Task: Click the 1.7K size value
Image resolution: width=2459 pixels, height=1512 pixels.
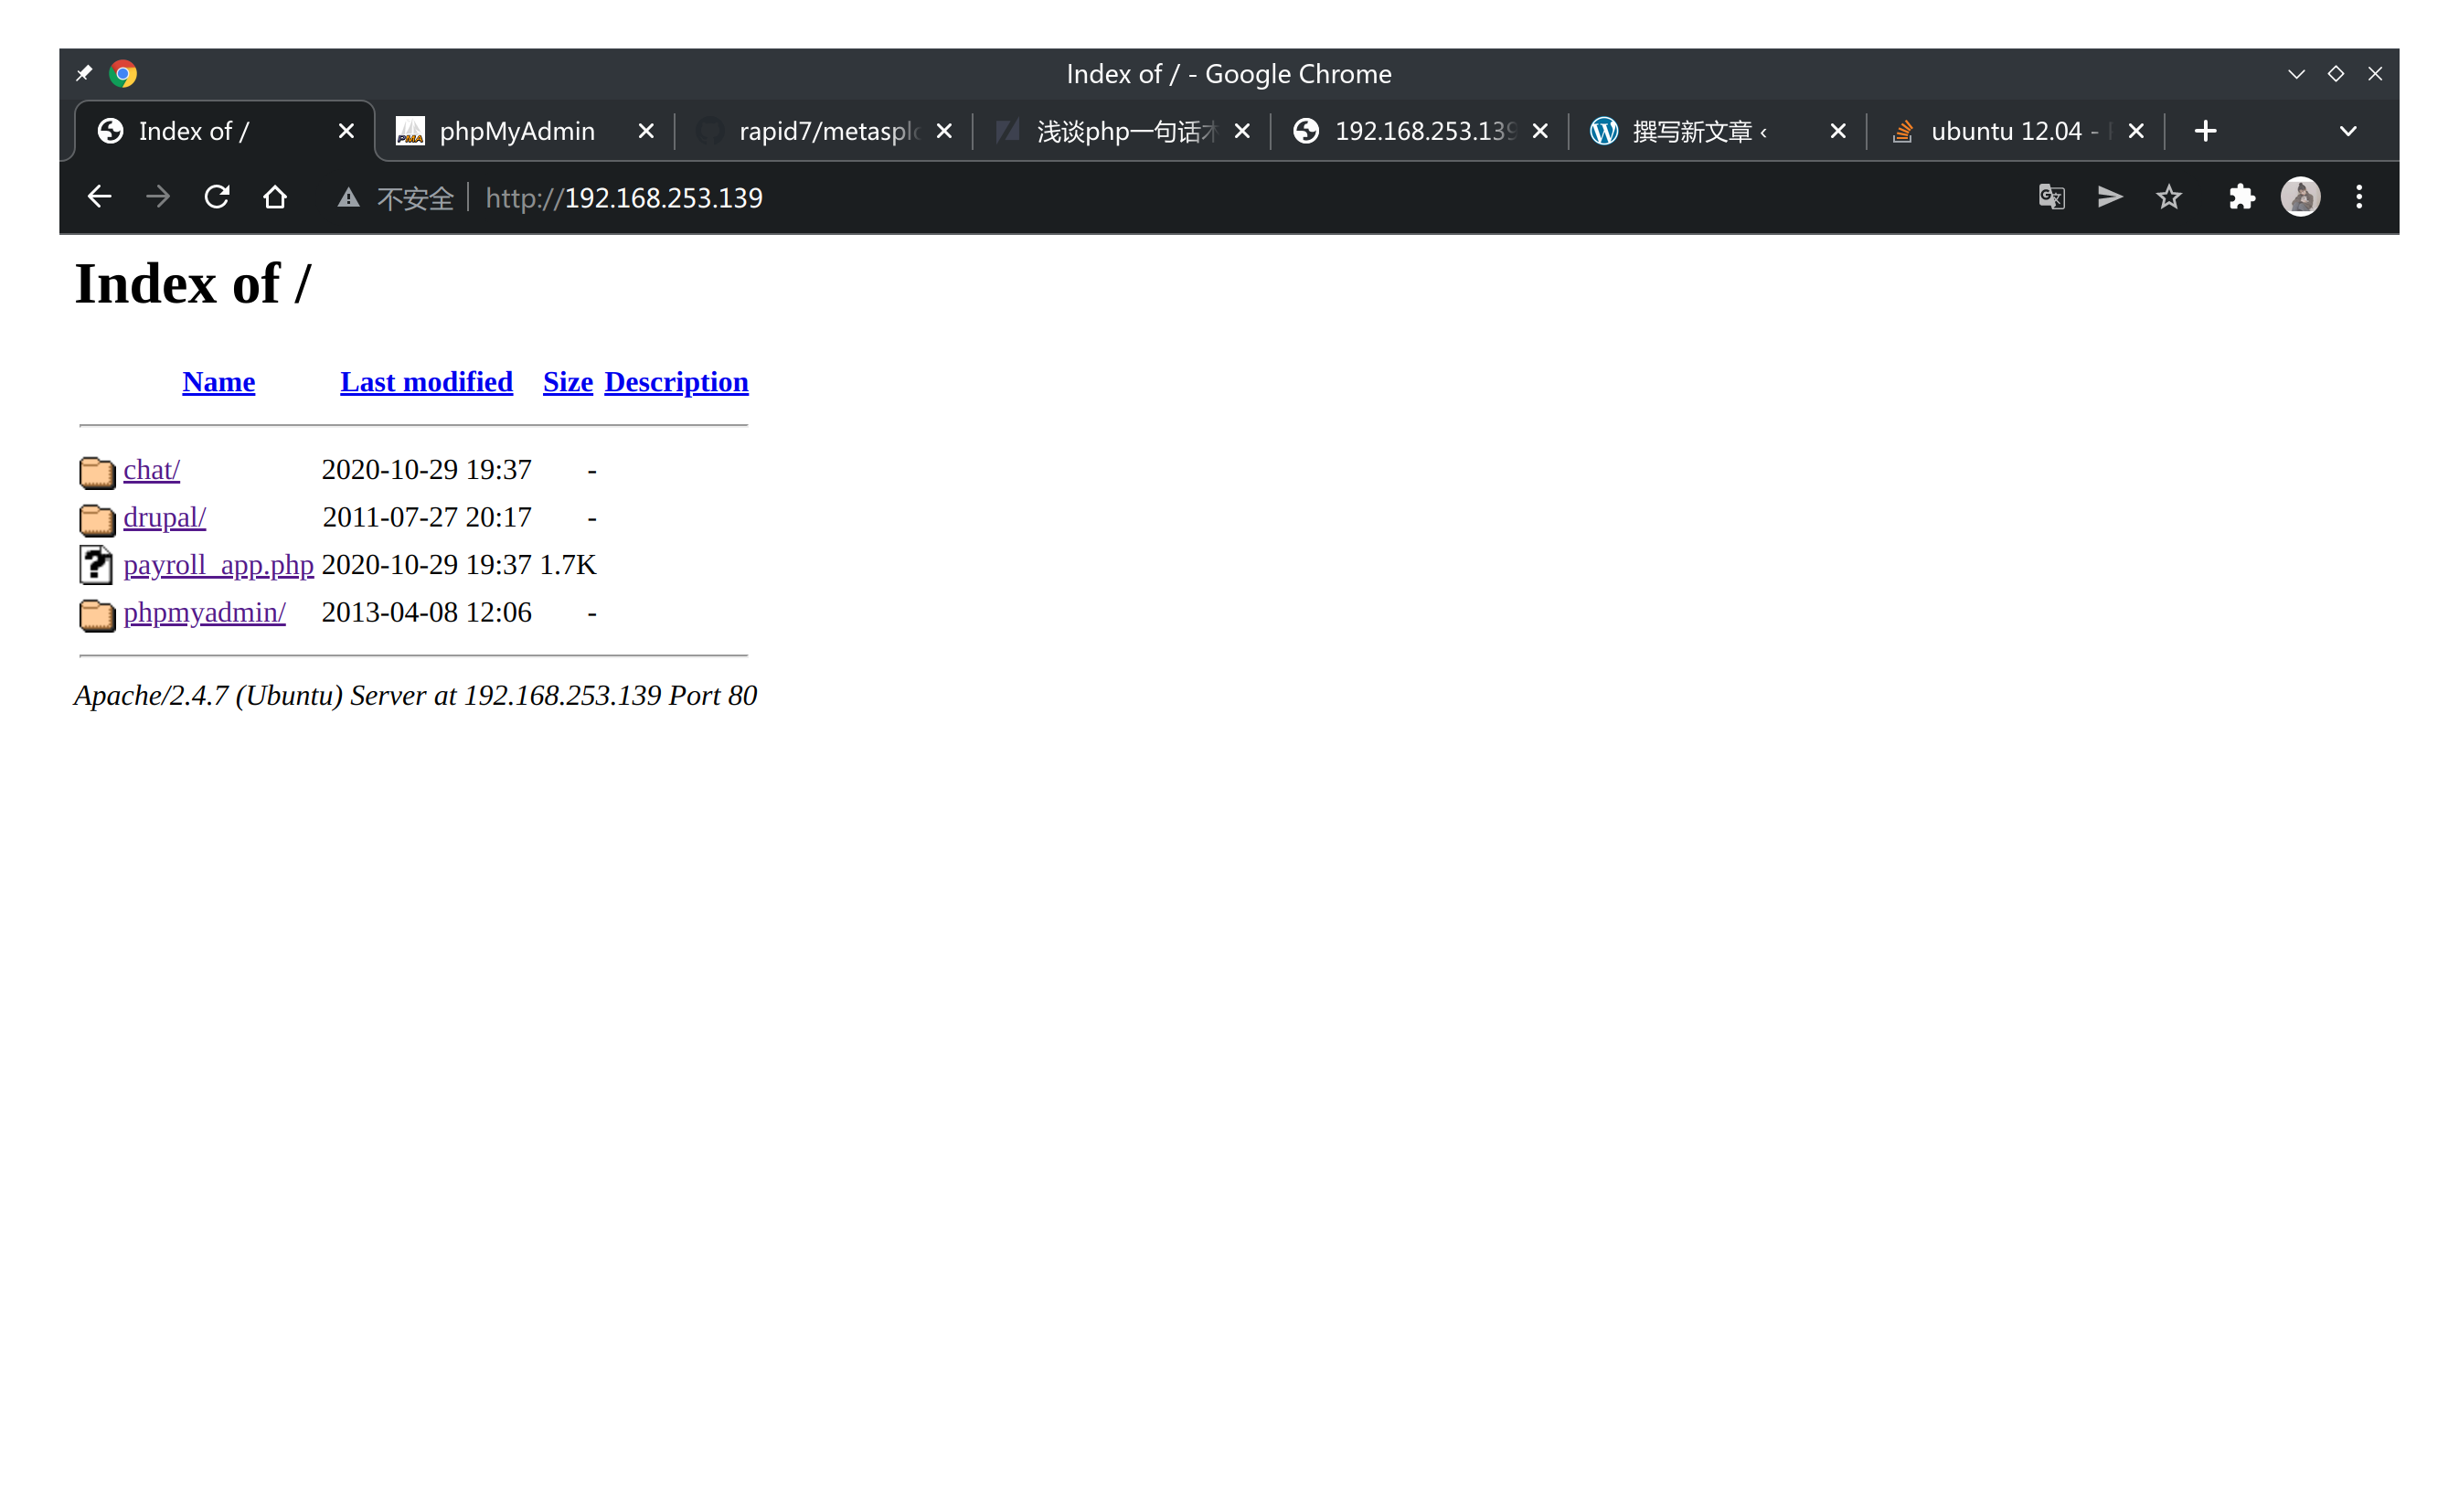Action: pos(568,565)
